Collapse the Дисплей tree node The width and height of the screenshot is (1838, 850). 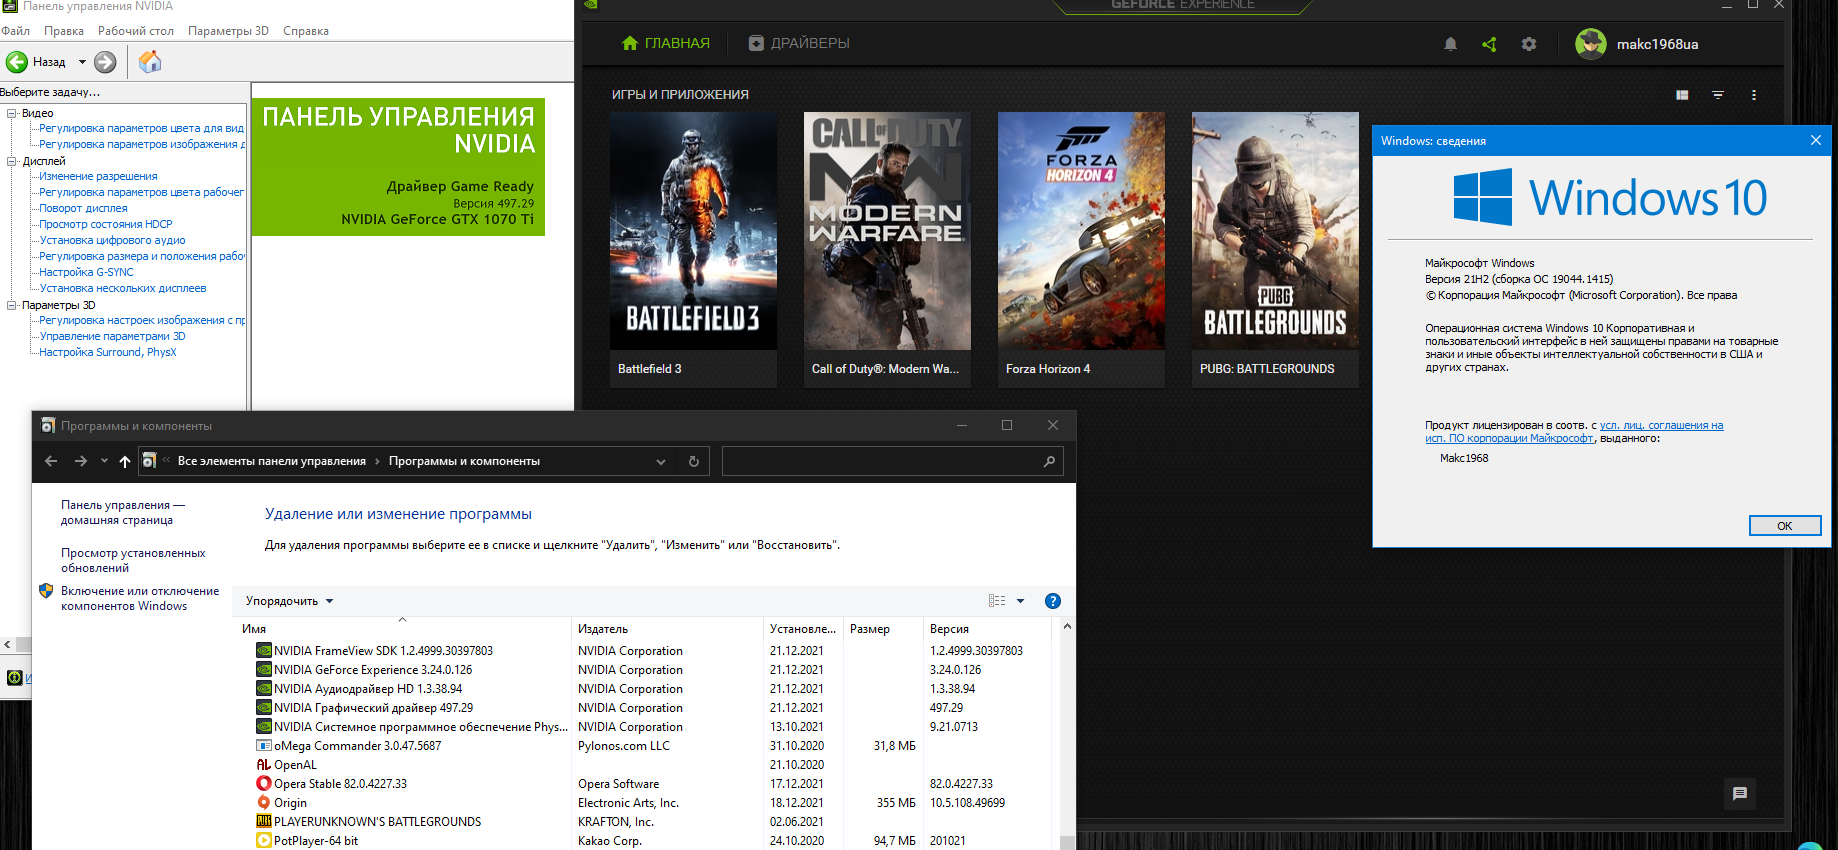[x=12, y=161]
